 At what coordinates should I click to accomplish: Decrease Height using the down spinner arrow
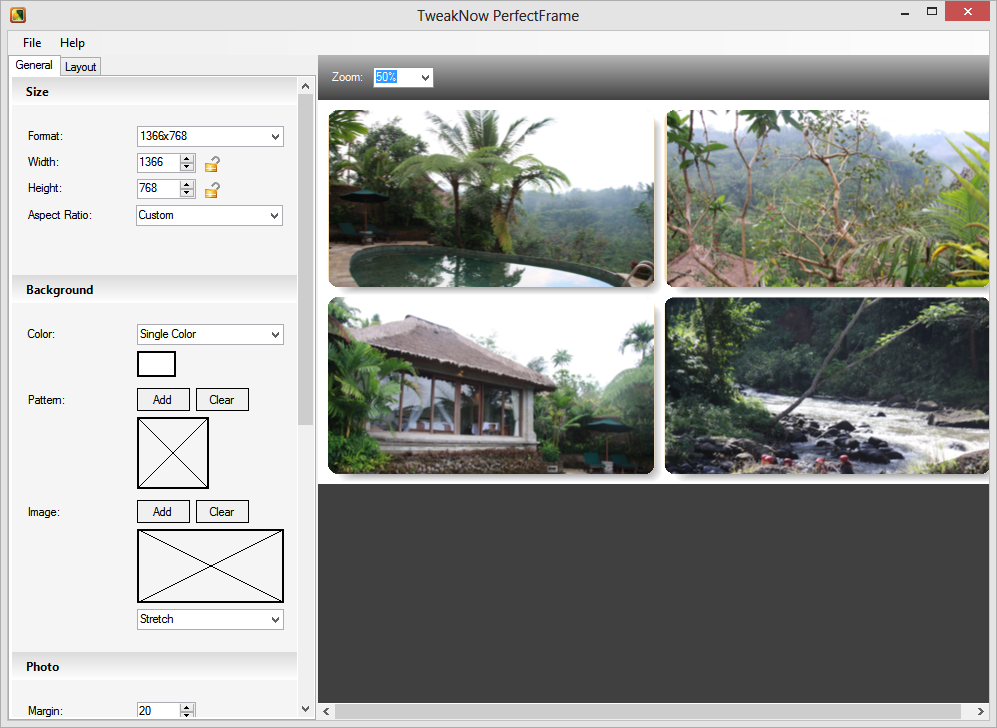pos(187,193)
